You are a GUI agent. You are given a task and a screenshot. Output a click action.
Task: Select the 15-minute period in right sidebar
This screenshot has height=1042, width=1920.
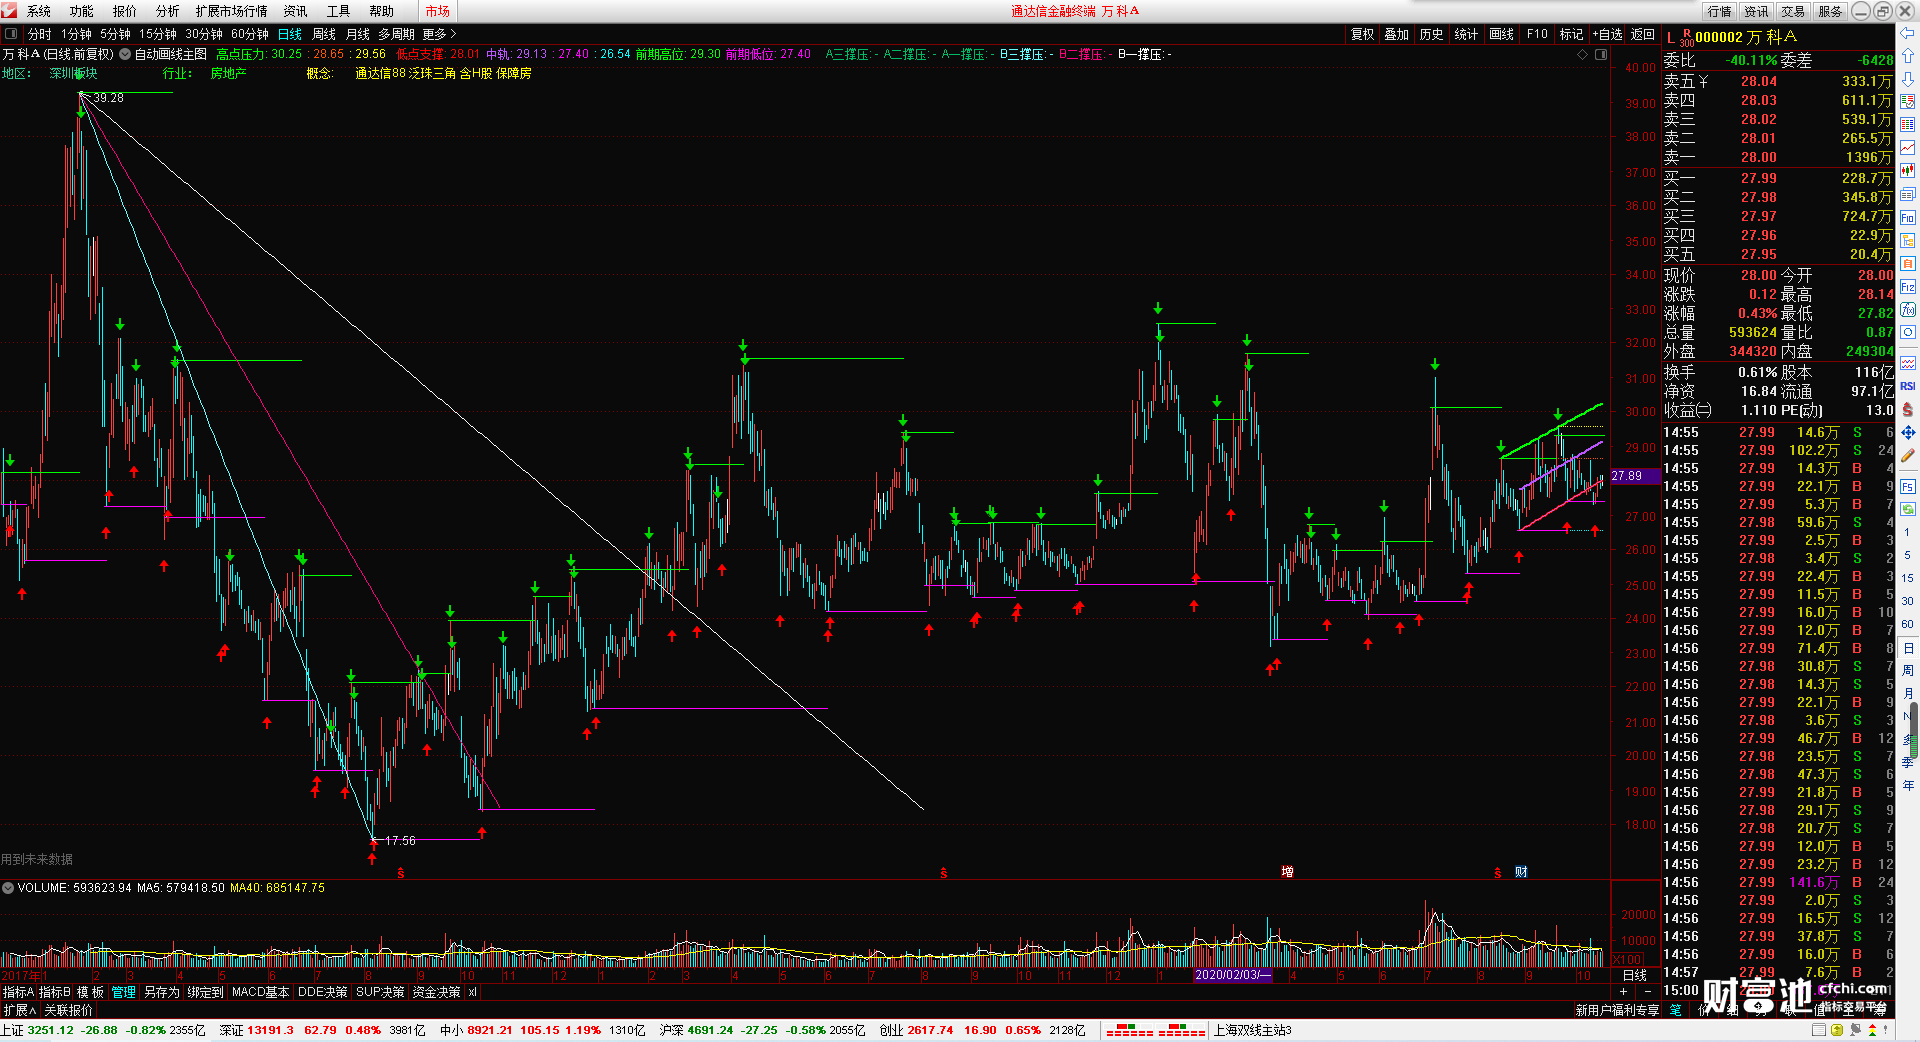click(1908, 578)
